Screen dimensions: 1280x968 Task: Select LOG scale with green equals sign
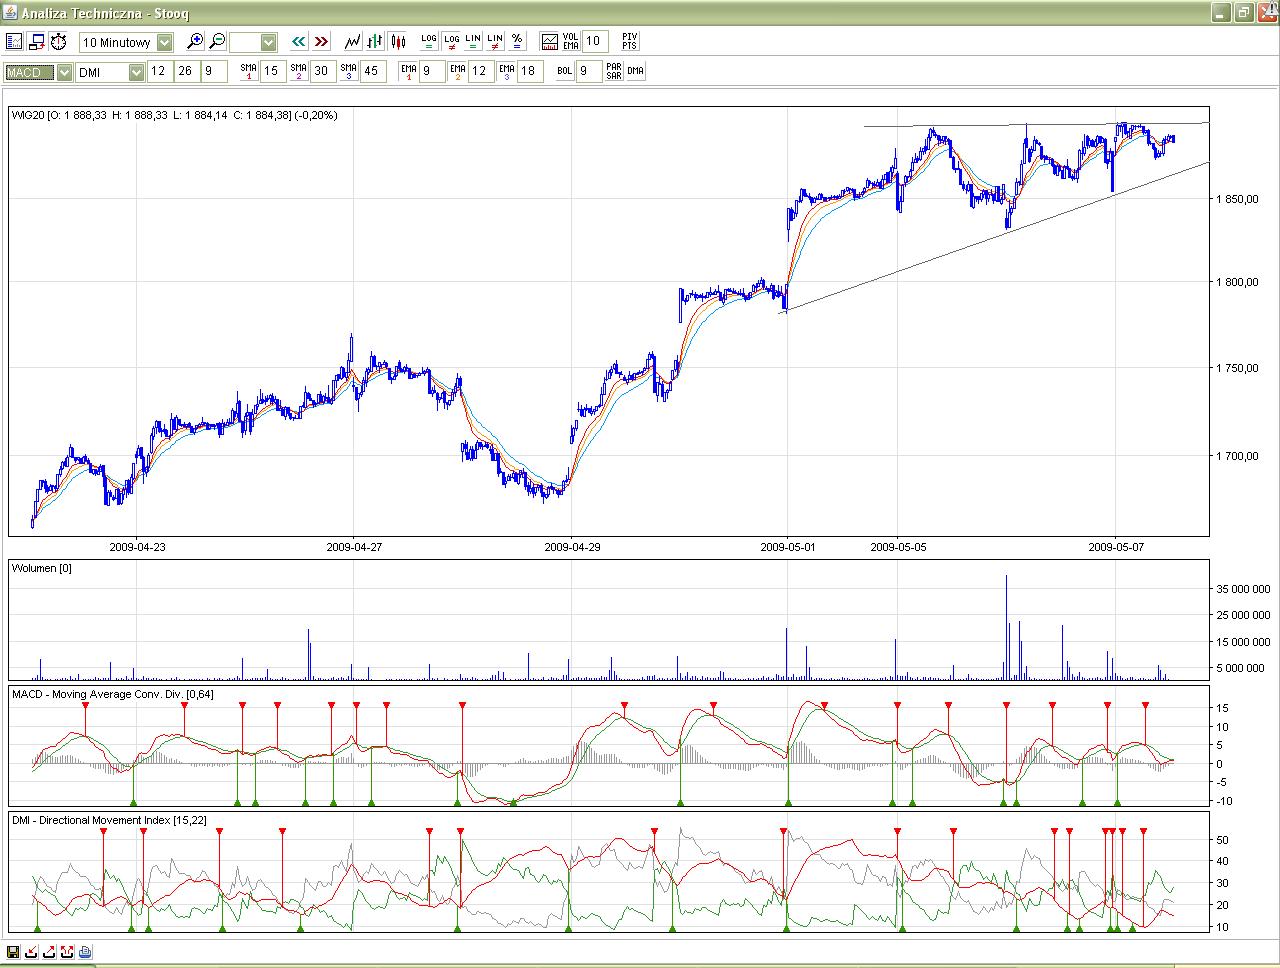click(x=429, y=42)
